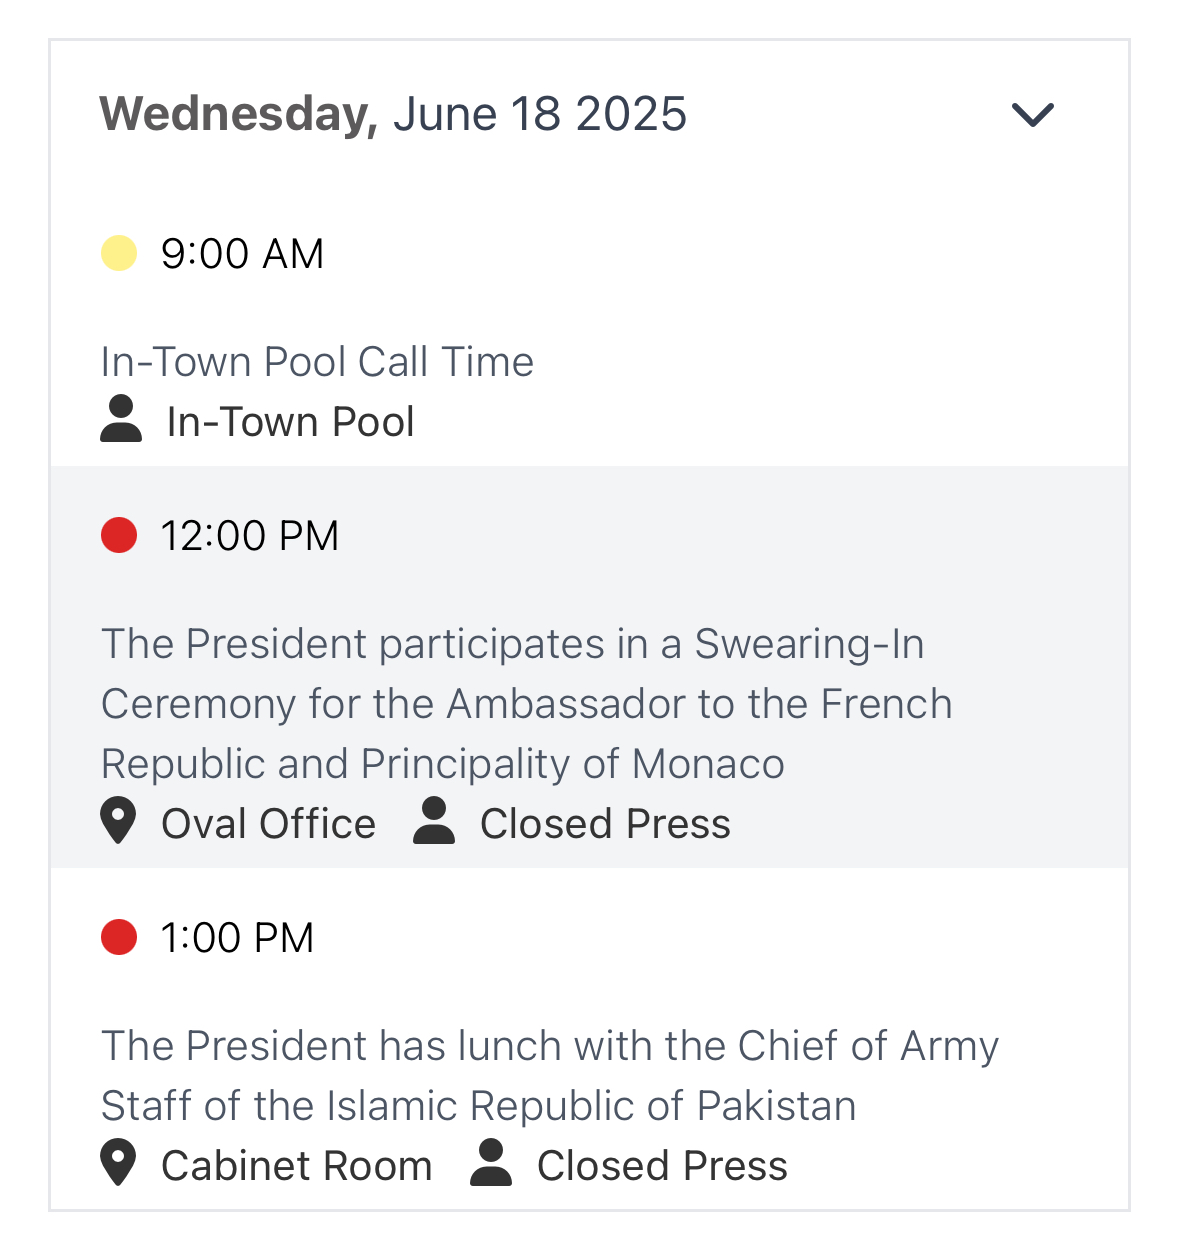Click the In-Town Pool press label

[x=290, y=422]
